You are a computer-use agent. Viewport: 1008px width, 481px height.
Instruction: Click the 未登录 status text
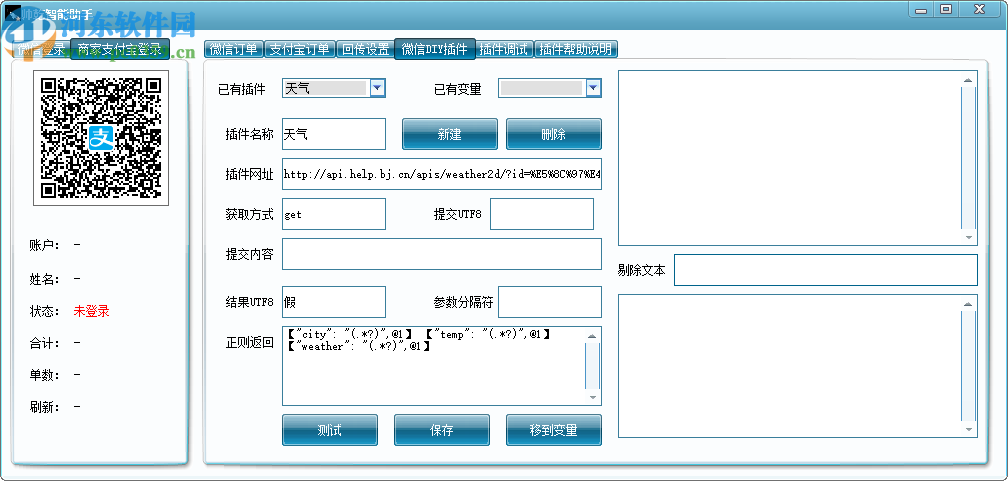click(91, 311)
